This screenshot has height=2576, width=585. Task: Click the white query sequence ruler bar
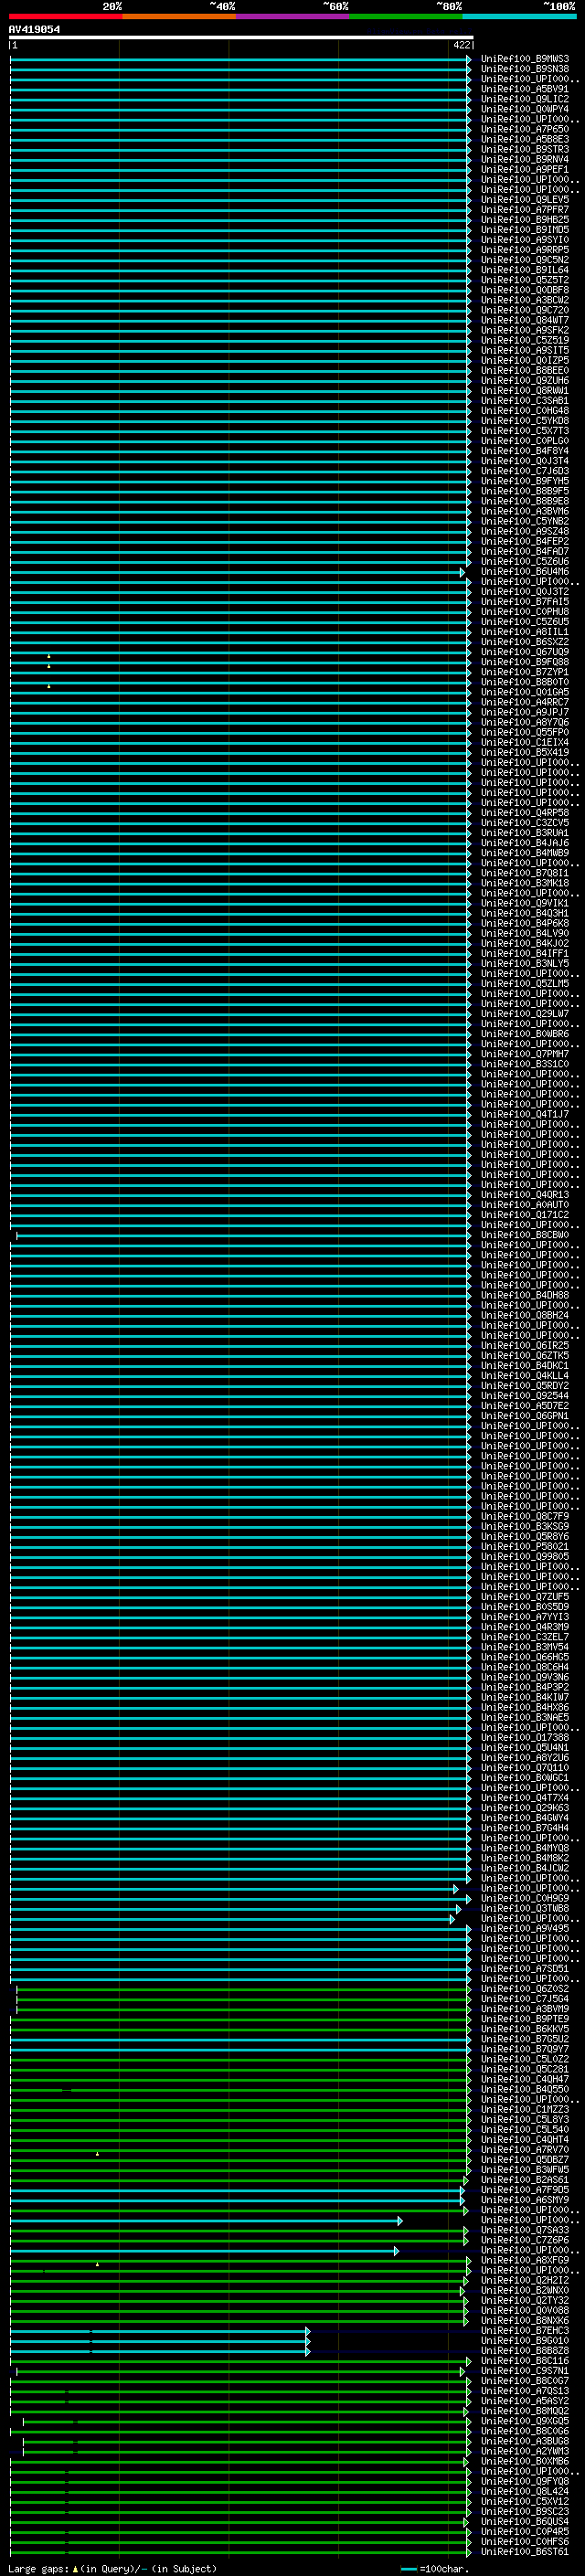(241, 37)
